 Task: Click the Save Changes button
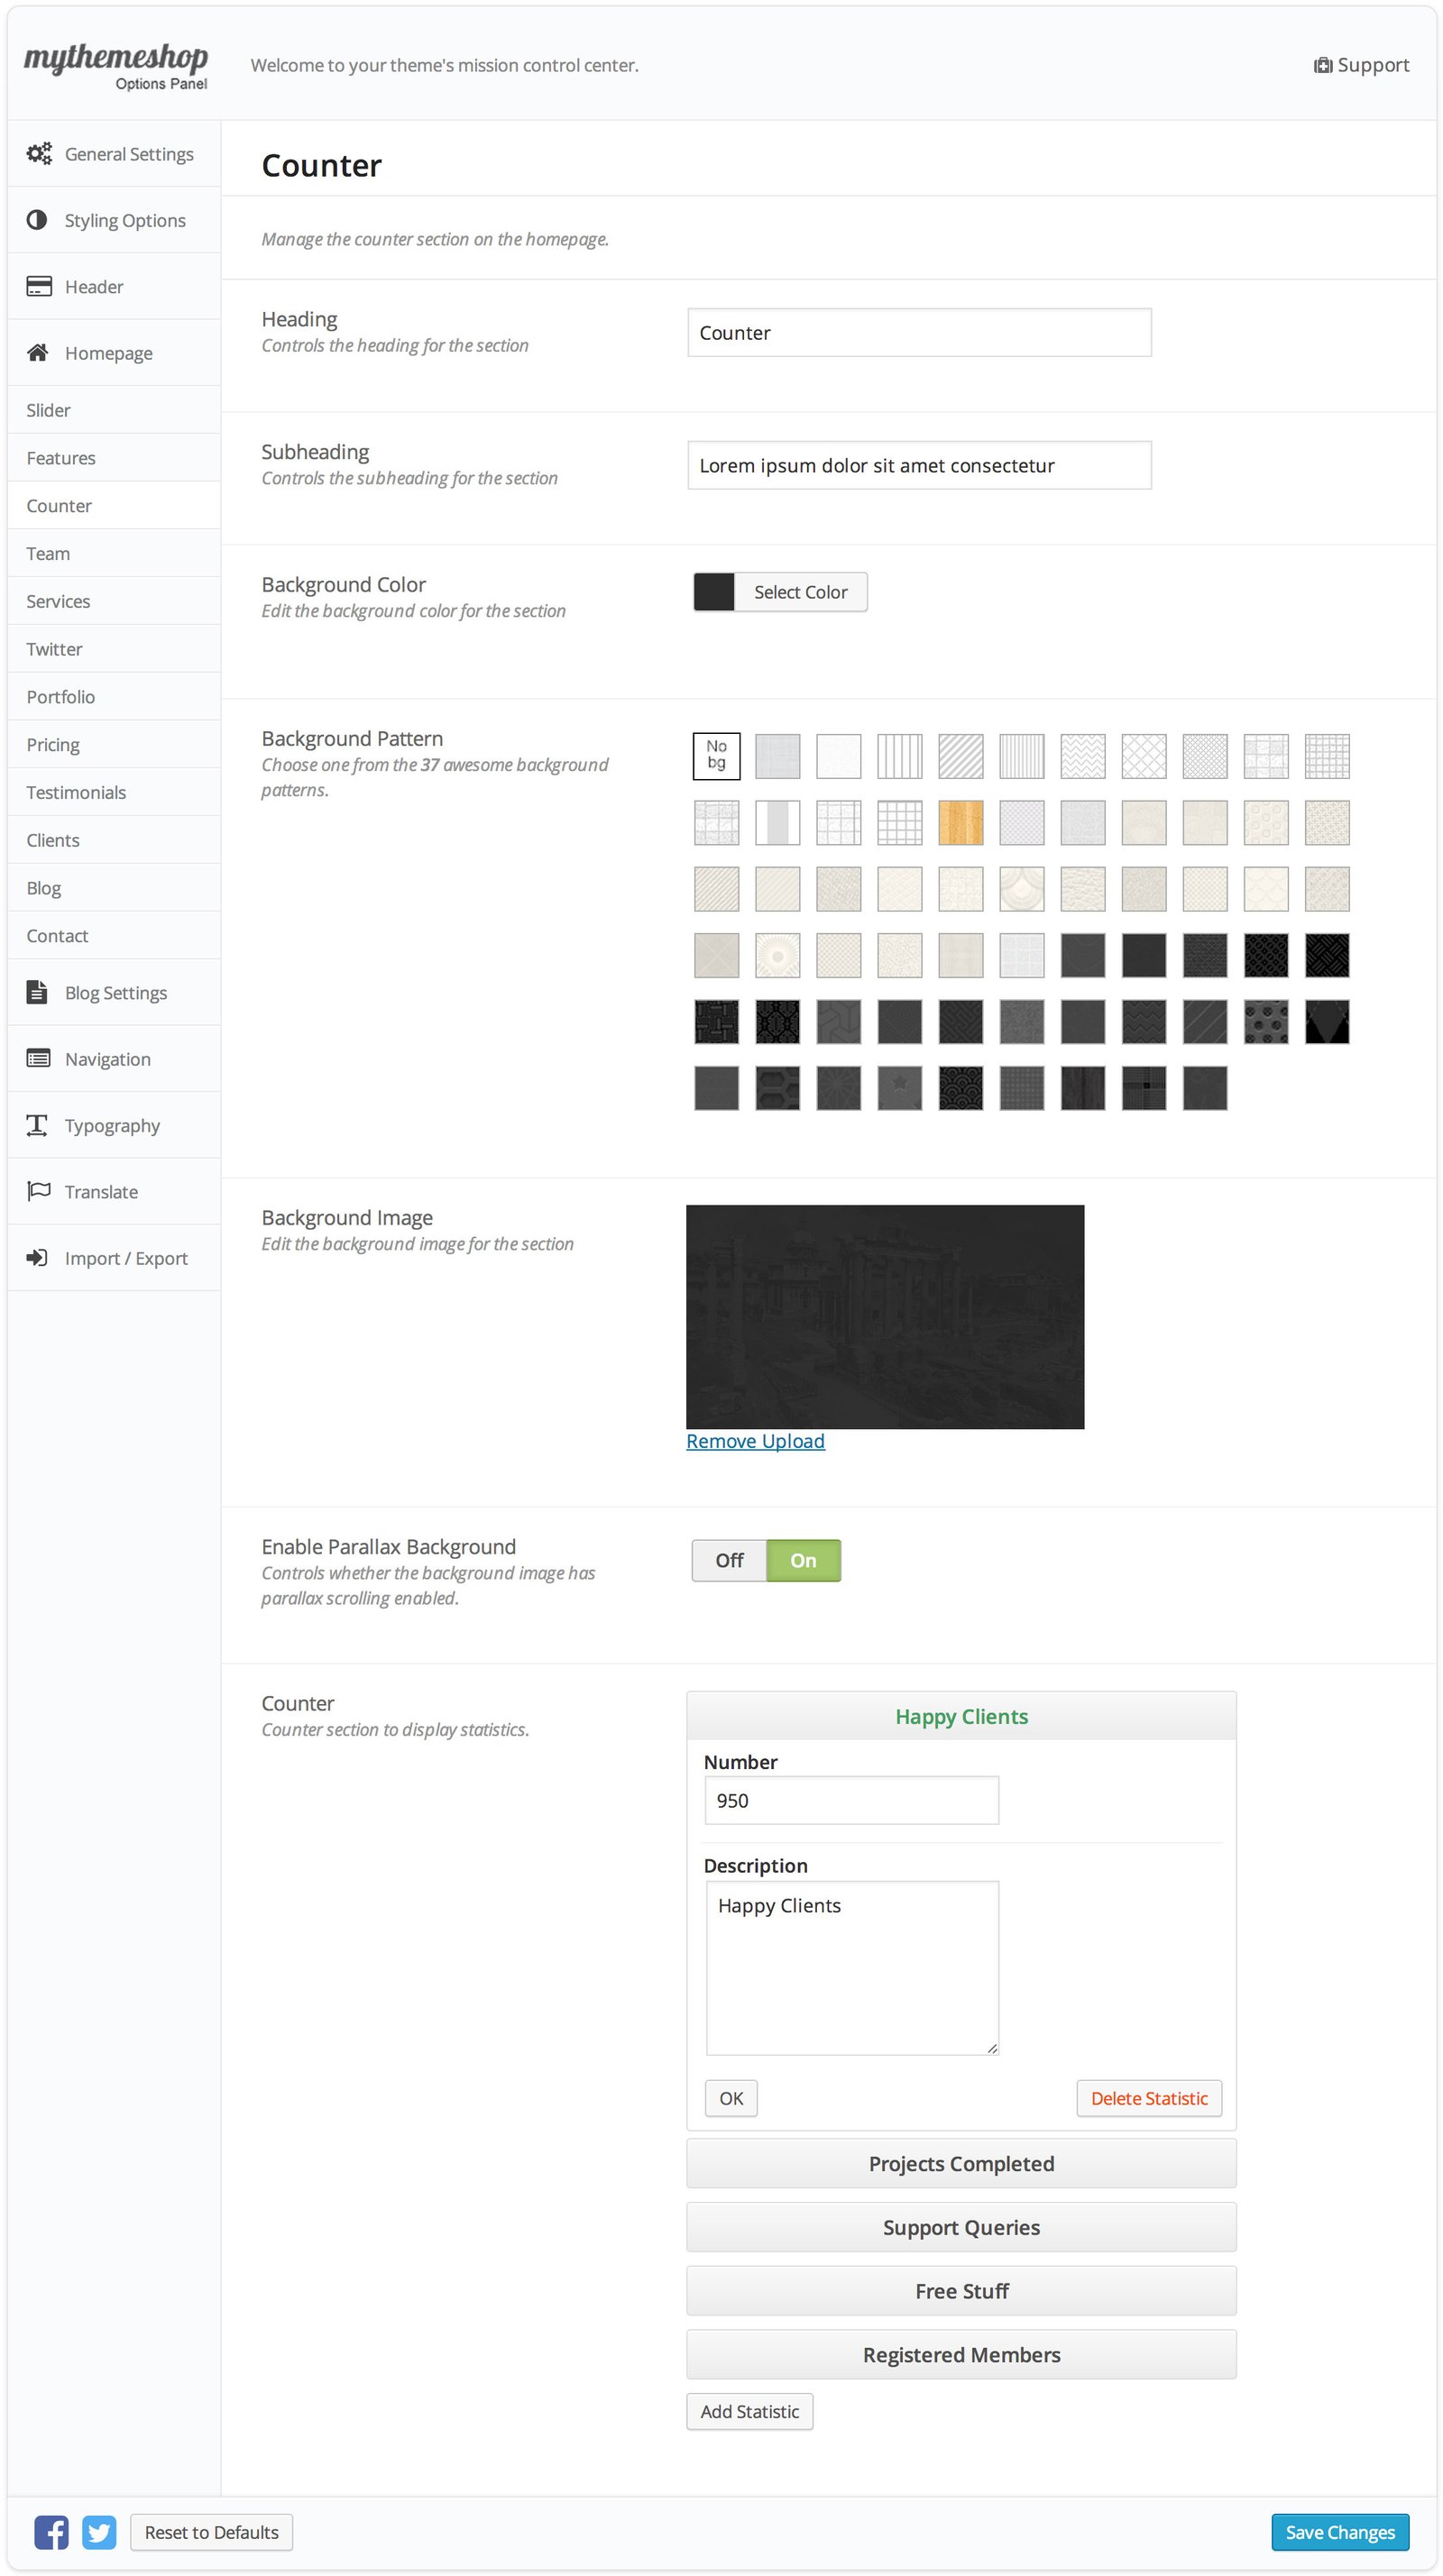click(1339, 2532)
